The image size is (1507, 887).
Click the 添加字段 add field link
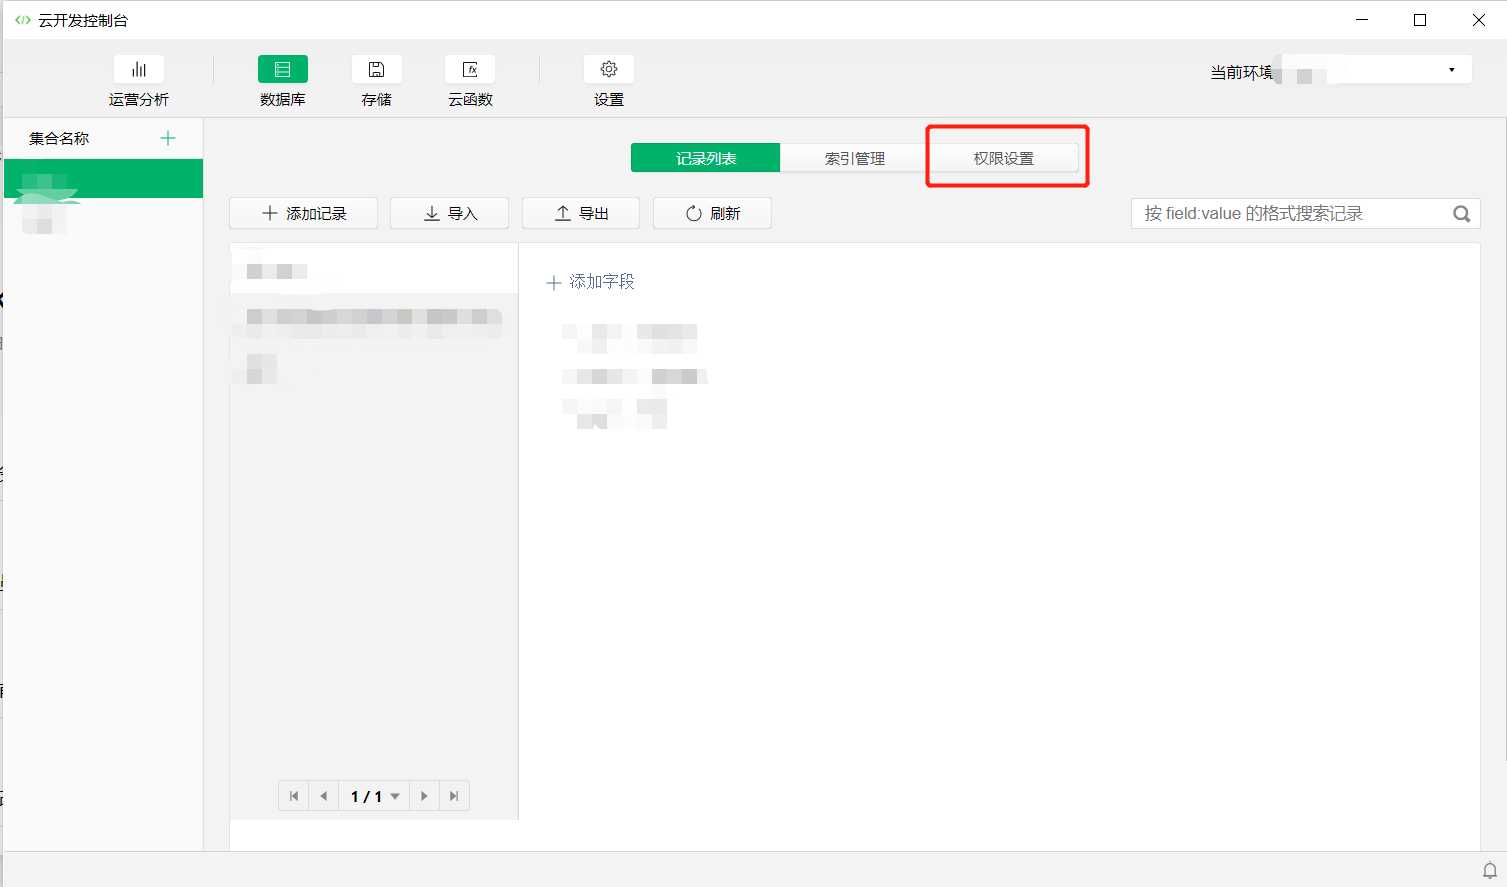[x=590, y=282]
